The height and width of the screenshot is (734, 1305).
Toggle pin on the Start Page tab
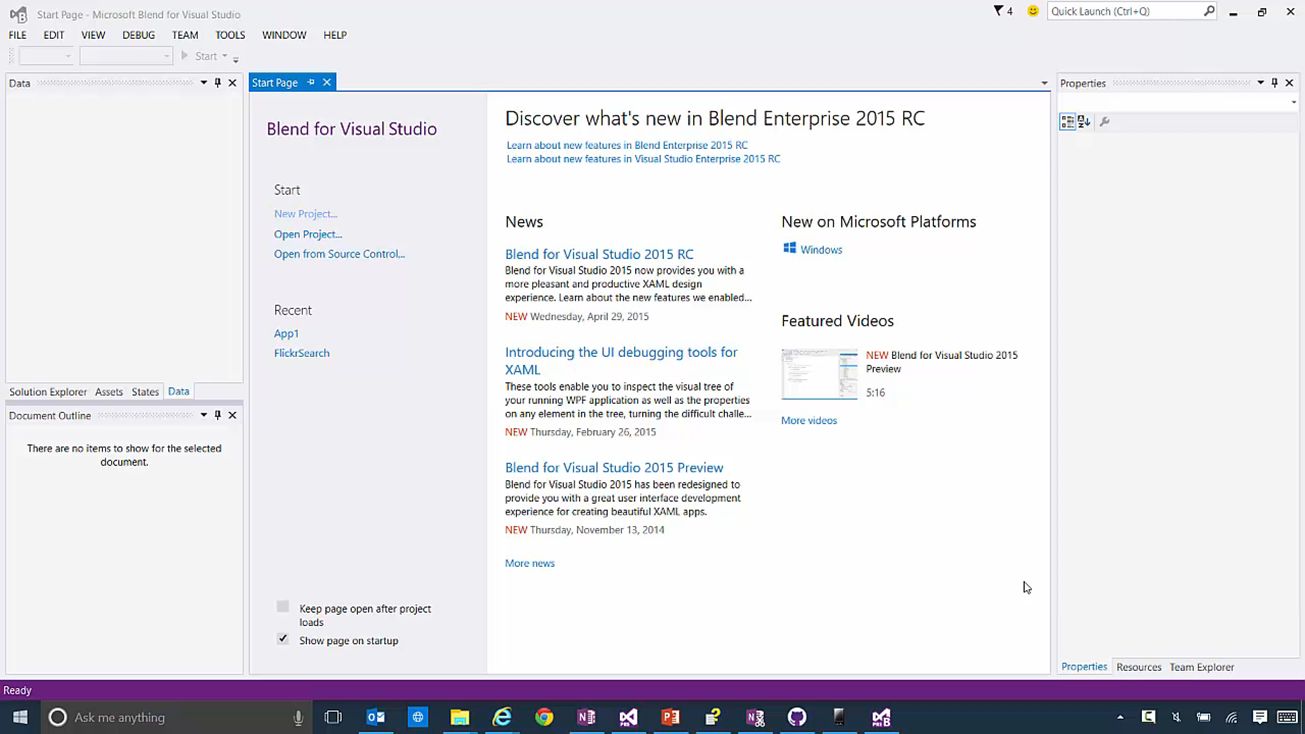311,82
